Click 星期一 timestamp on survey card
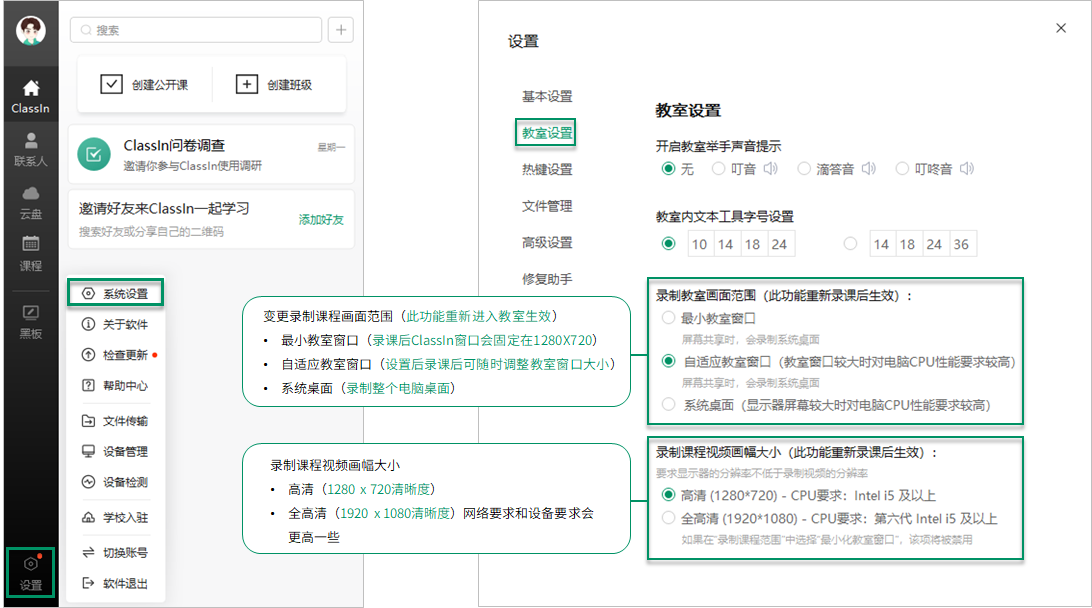 coord(332,147)
